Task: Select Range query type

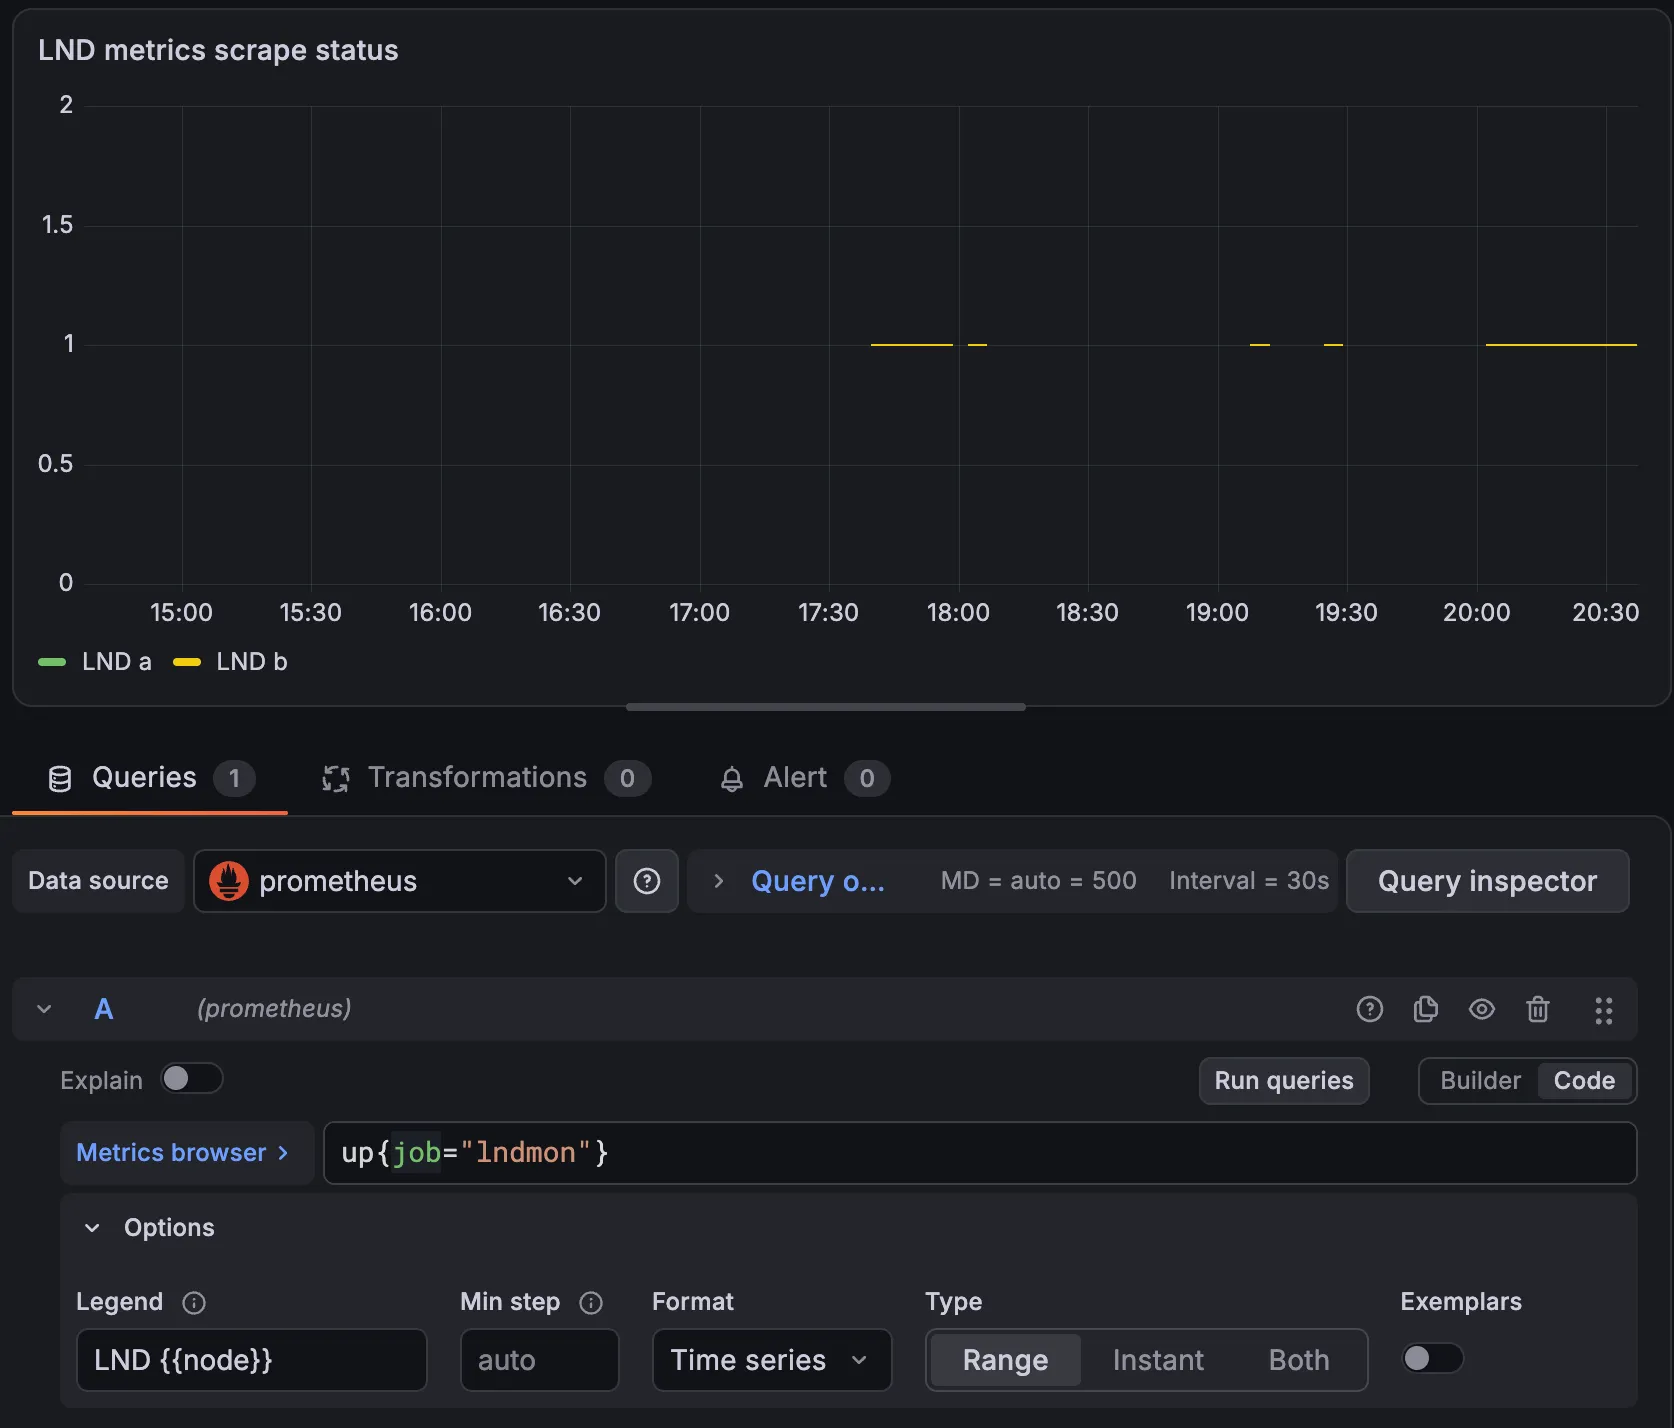Action: 1005,1360
